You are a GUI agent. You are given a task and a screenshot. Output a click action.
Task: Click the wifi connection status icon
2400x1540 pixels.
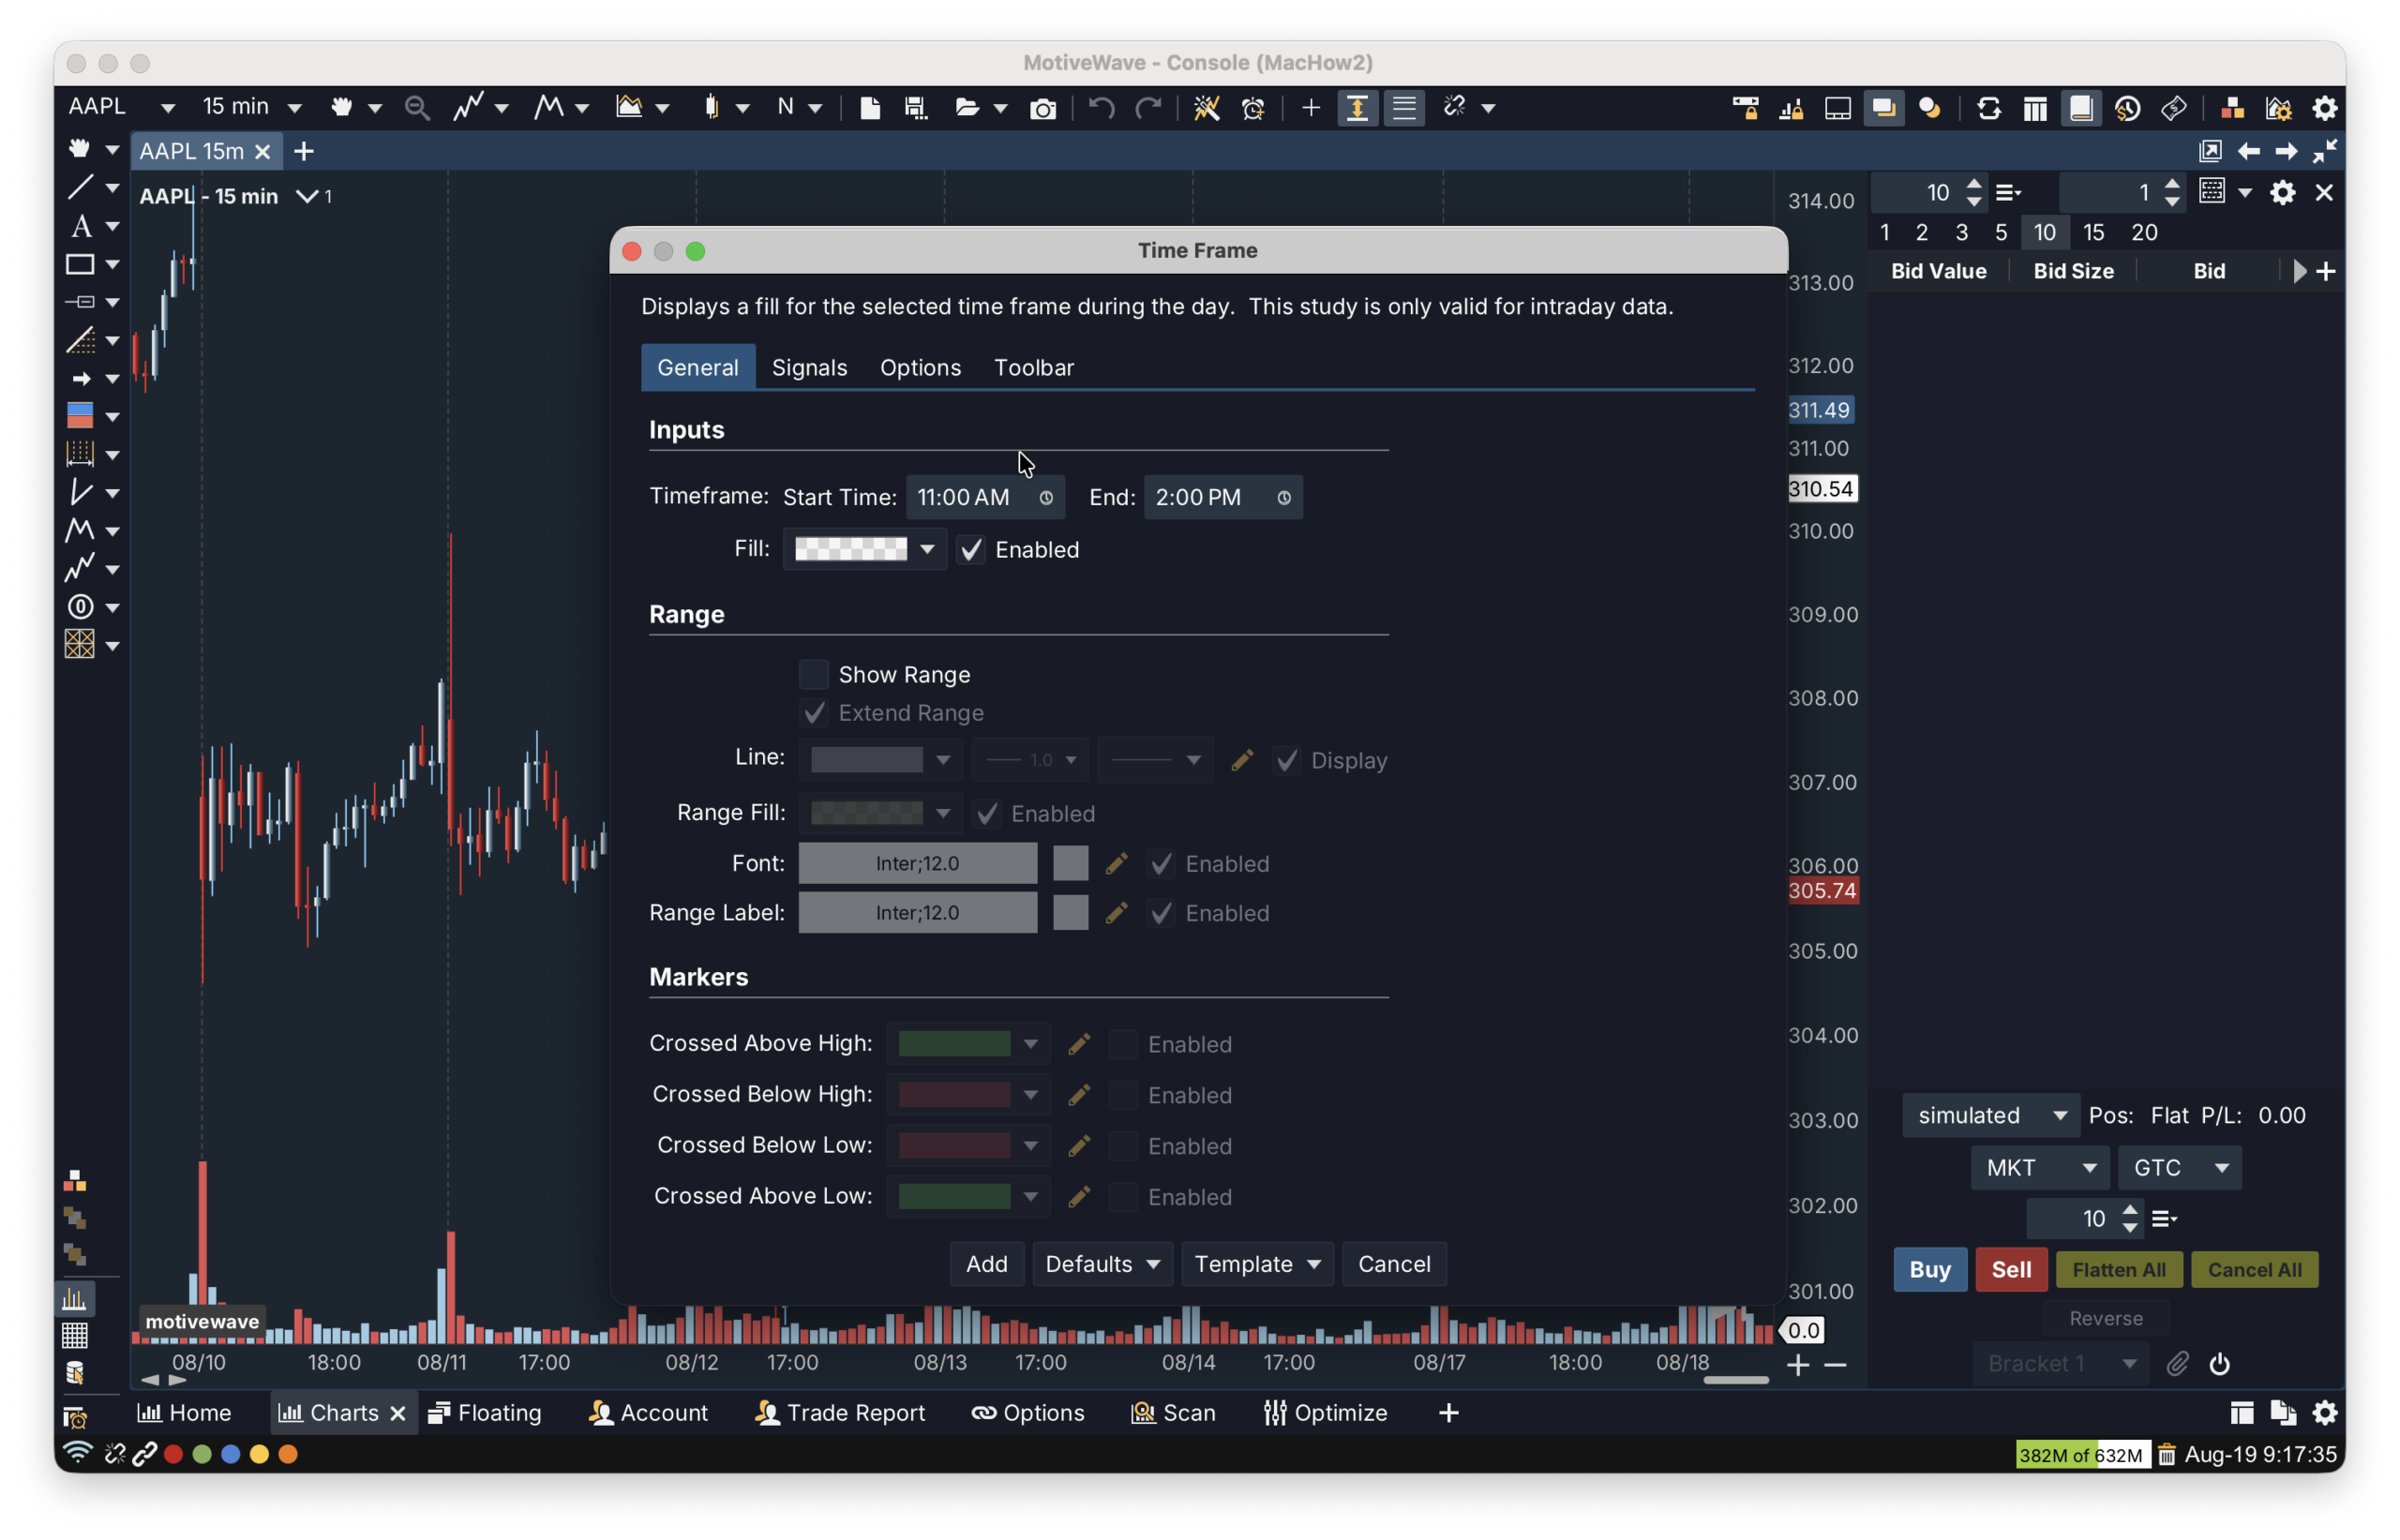pos(77,1453)
